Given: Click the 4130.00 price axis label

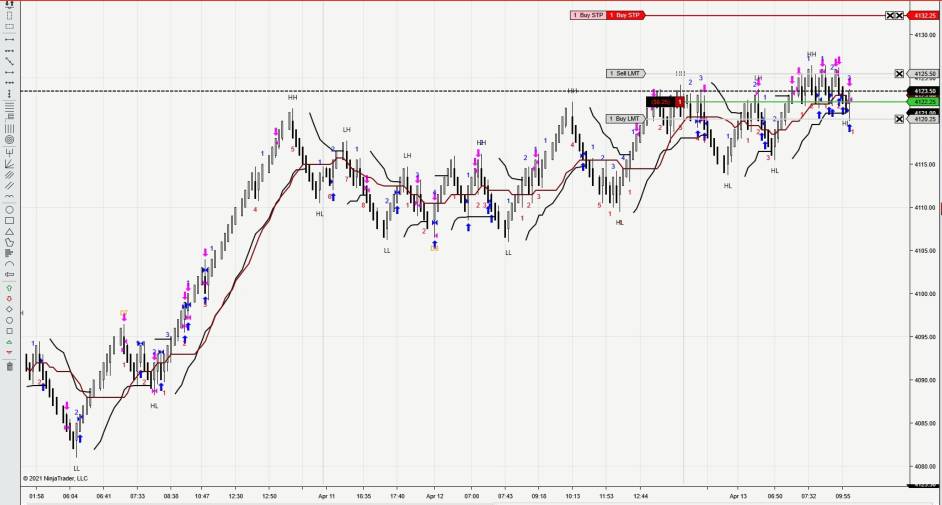Looking at the screenshot, I should 925,35.
